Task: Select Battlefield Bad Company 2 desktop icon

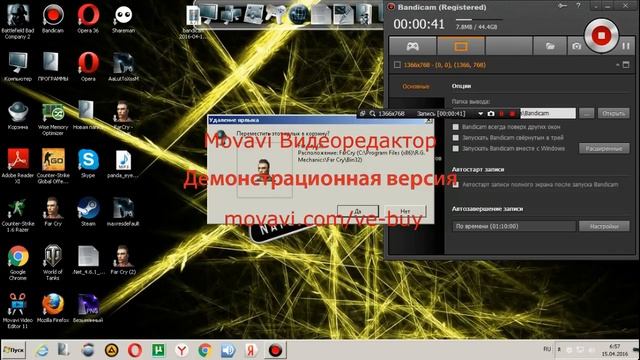Action: [x=18, y=21]
